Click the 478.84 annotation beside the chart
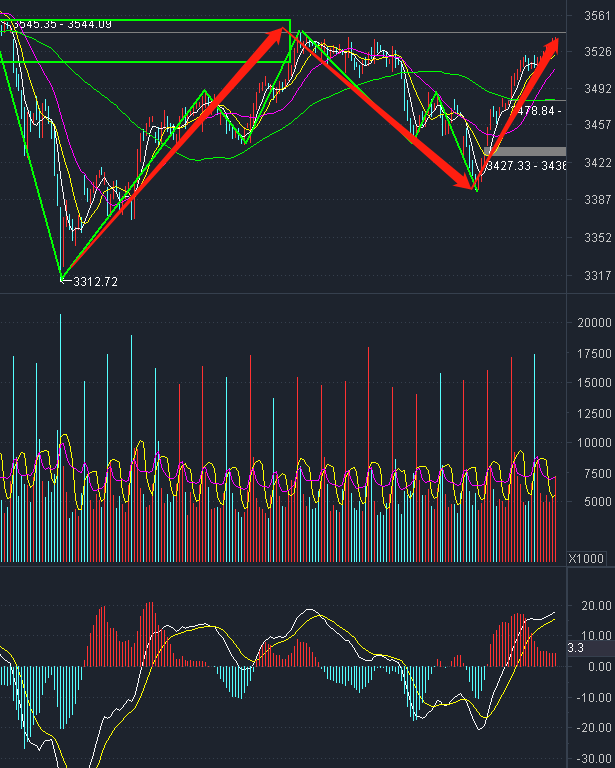This screenshot has height=768, width=615. point(538,111)
